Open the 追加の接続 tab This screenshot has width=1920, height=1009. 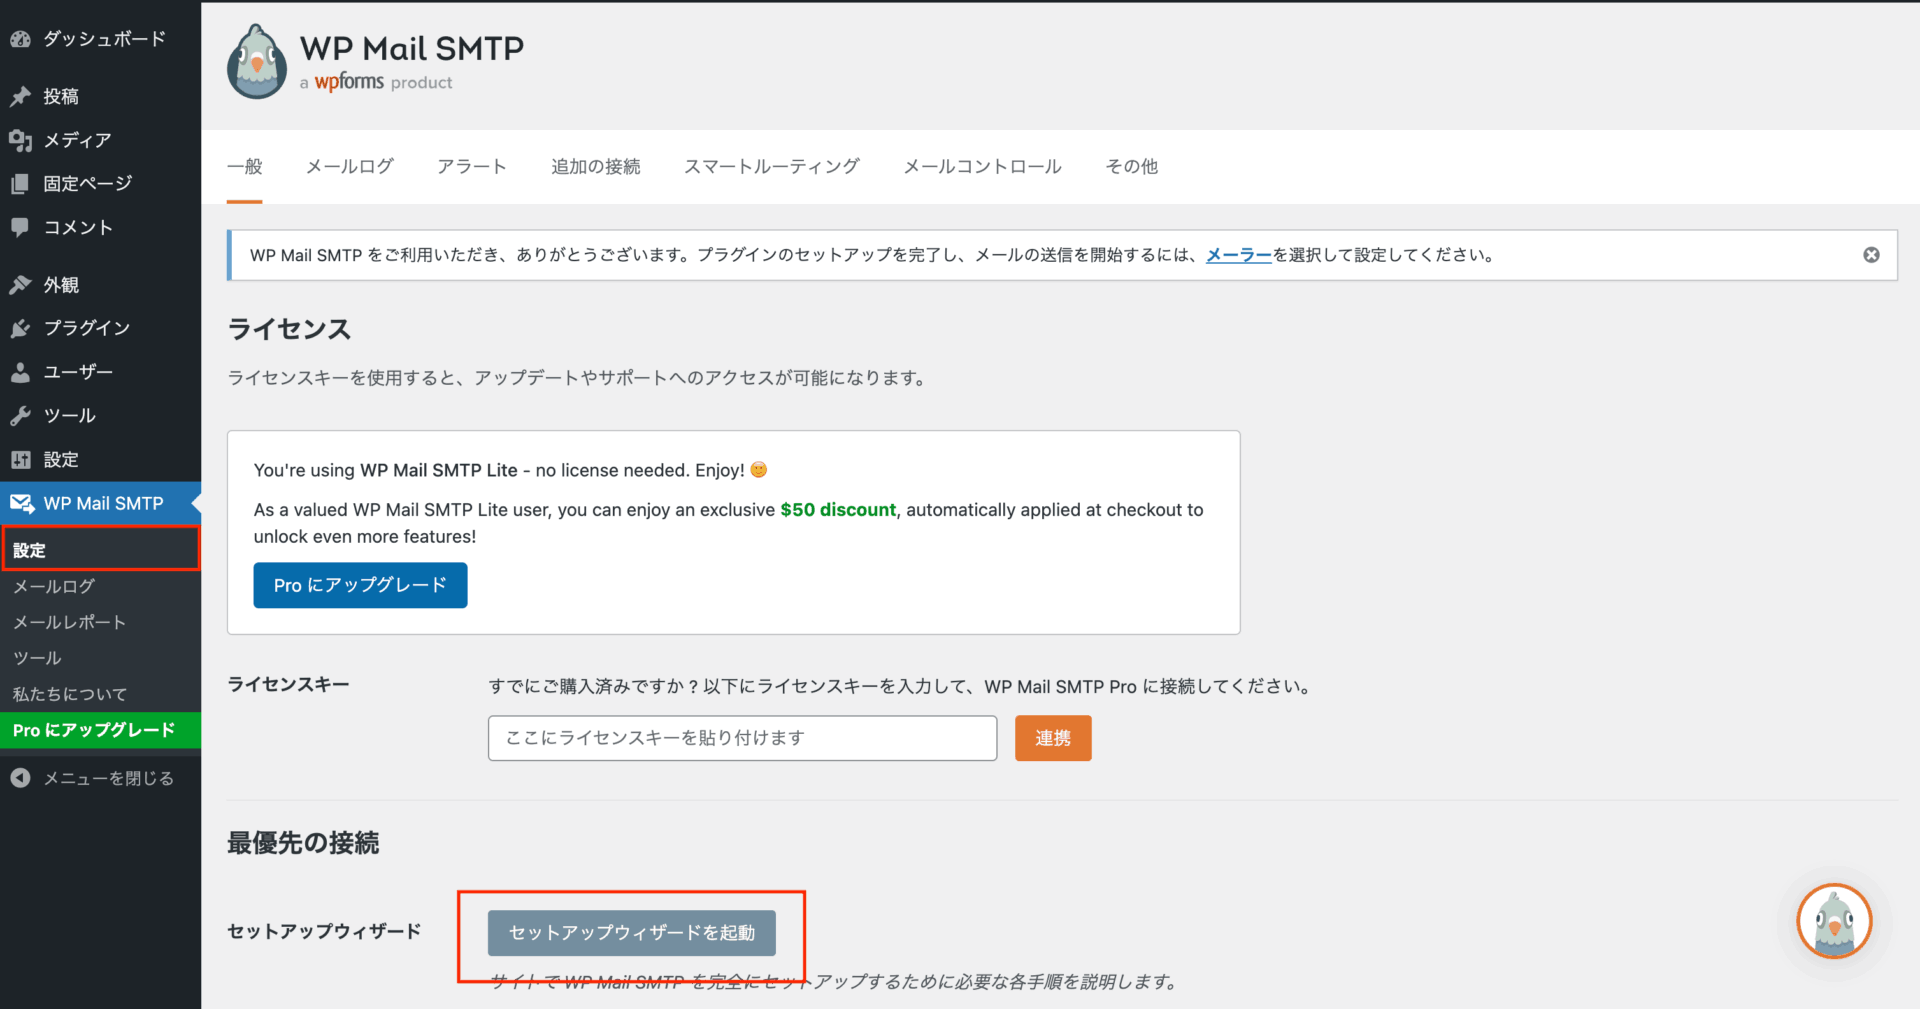click(x=595, y=167)
